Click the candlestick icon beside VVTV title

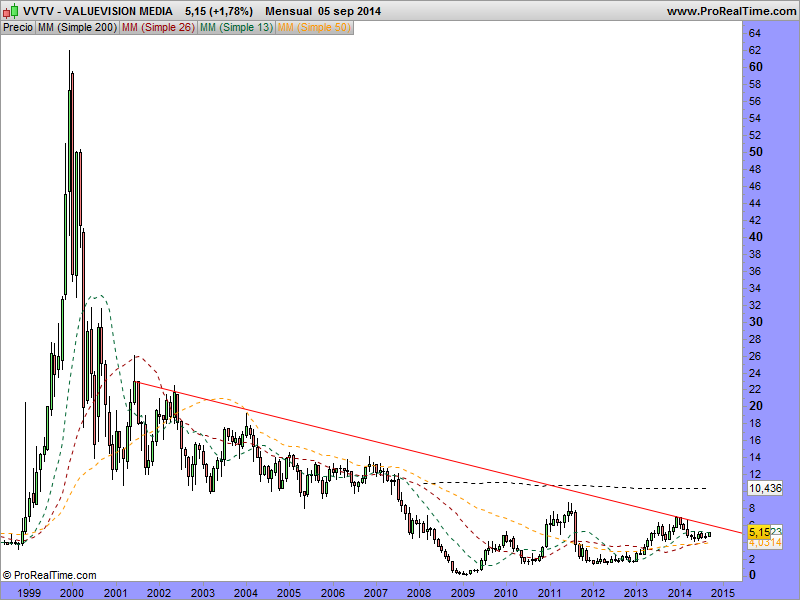(11, 10)
